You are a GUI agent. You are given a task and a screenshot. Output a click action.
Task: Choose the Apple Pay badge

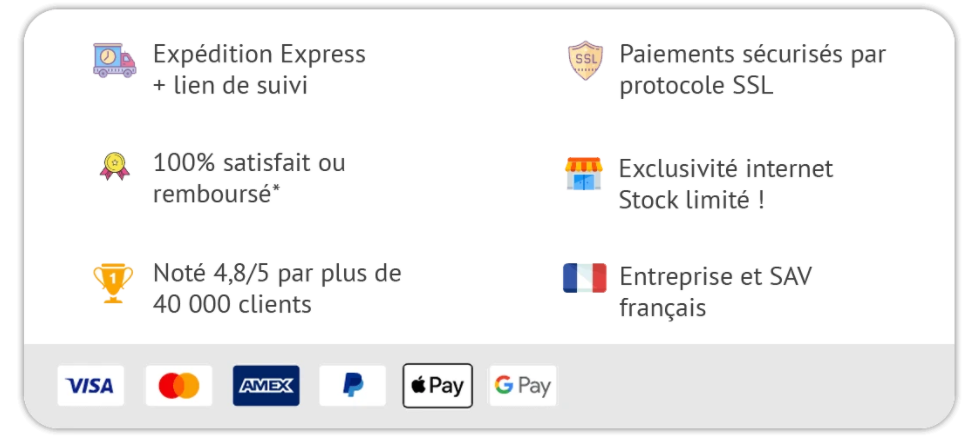pyautogui.click(x=438, y=386)
